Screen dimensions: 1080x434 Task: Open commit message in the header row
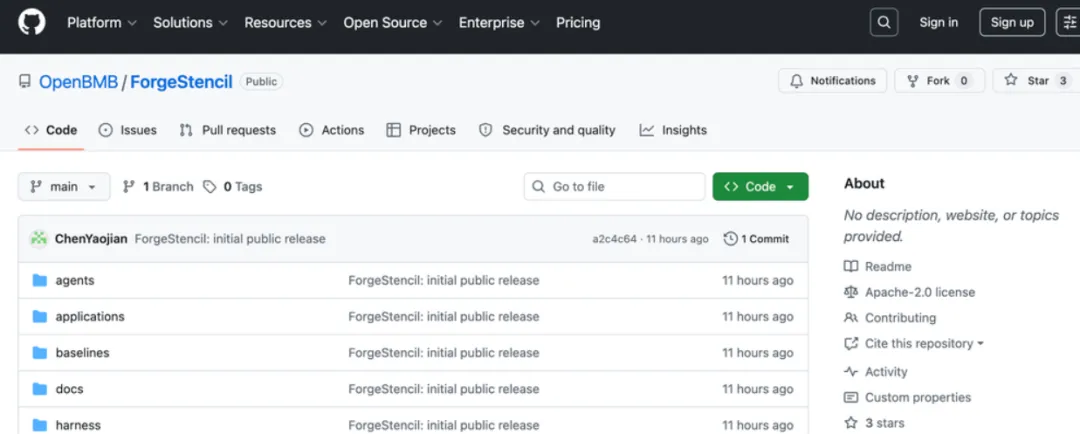pos(230,239)
